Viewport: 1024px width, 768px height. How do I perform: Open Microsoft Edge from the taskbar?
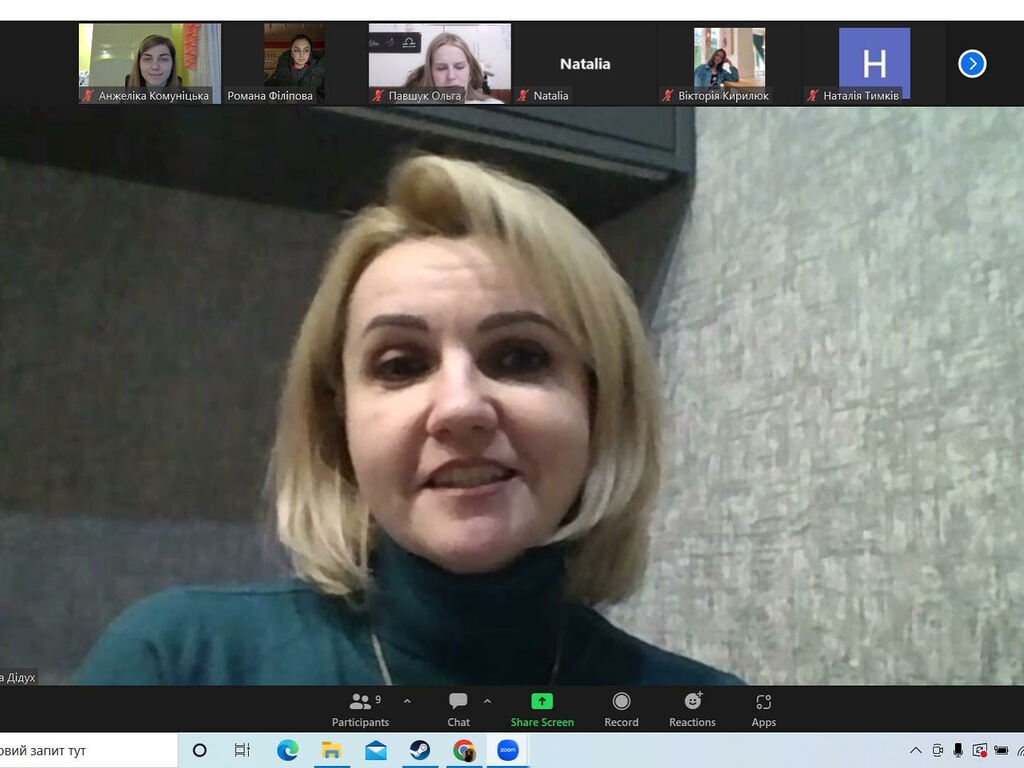pos(288,750)
